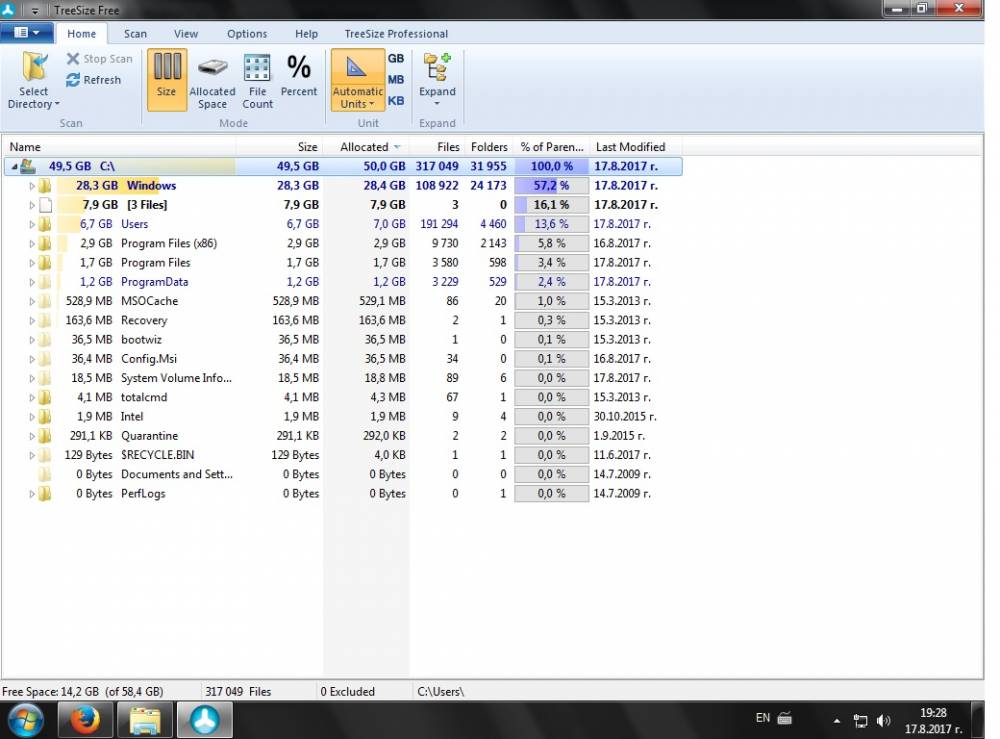
Task: Click the Quarantine folder icon
Action: click(x=45, y=435)
